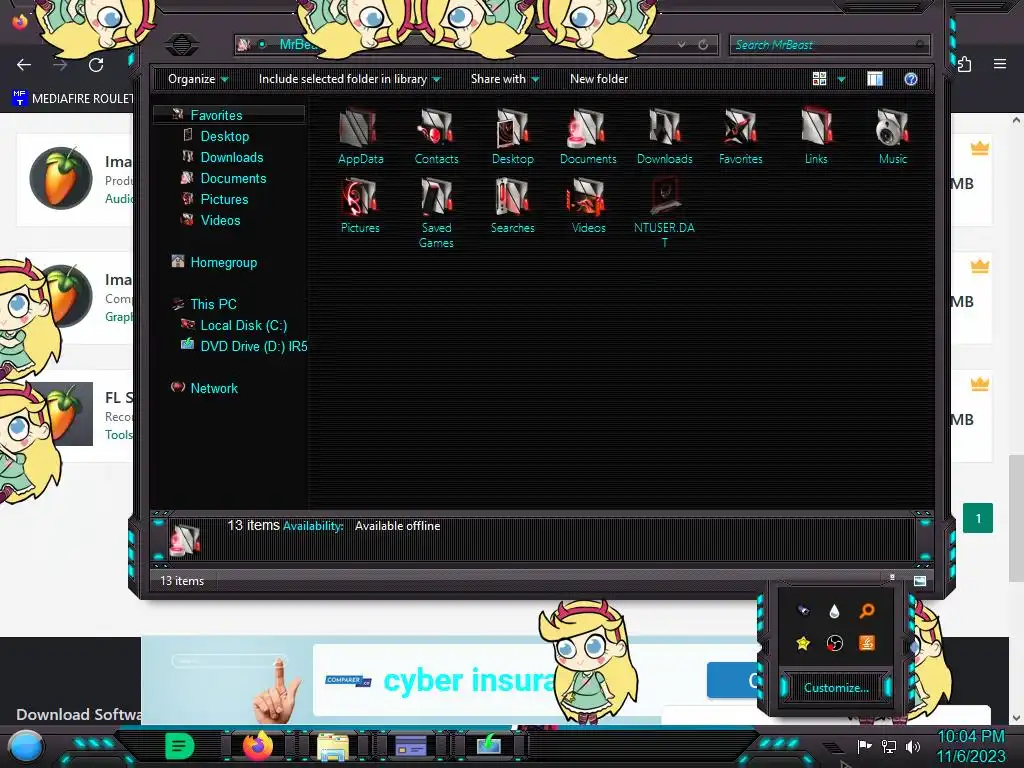Screen dimensions: 1024x768
Task: Click the change view icon
Action: [819, 79]
